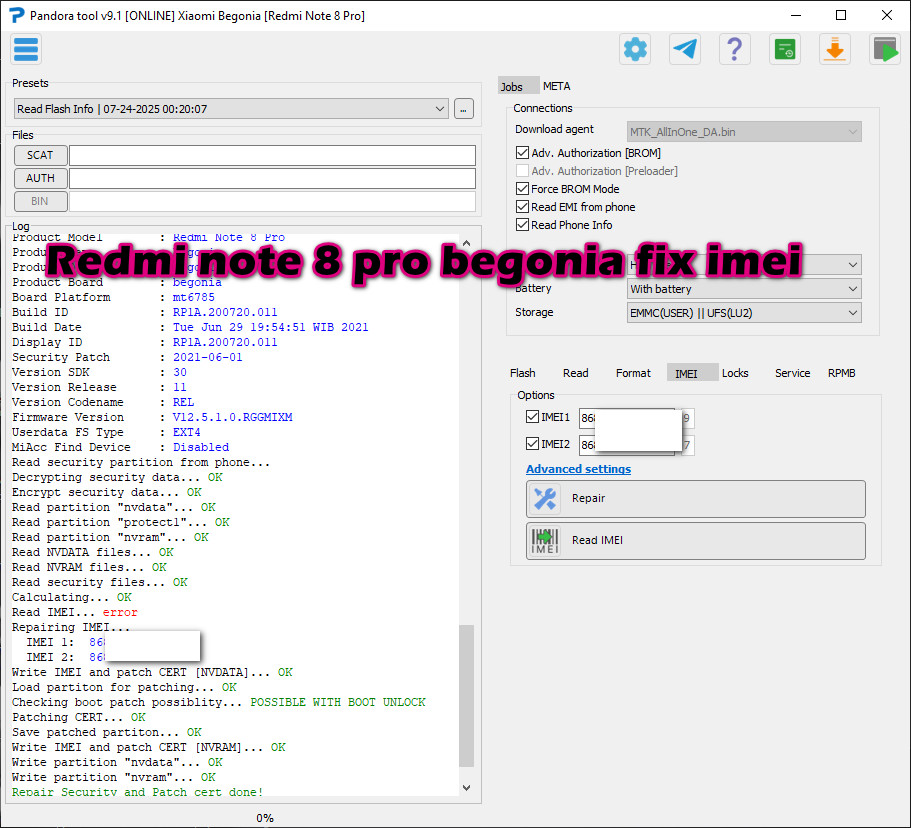911x828 pixels.
Task: Open the Service tab
Action: click(792, 373)
